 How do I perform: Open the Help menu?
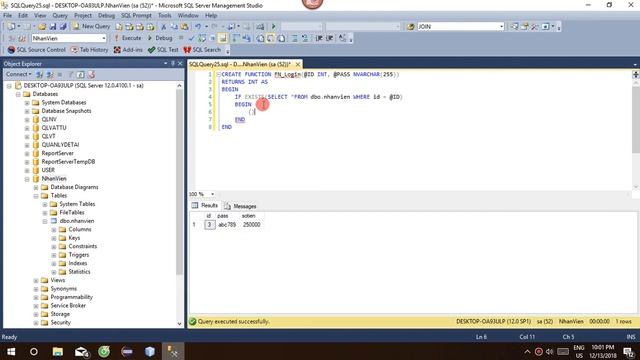coord(211,16)
